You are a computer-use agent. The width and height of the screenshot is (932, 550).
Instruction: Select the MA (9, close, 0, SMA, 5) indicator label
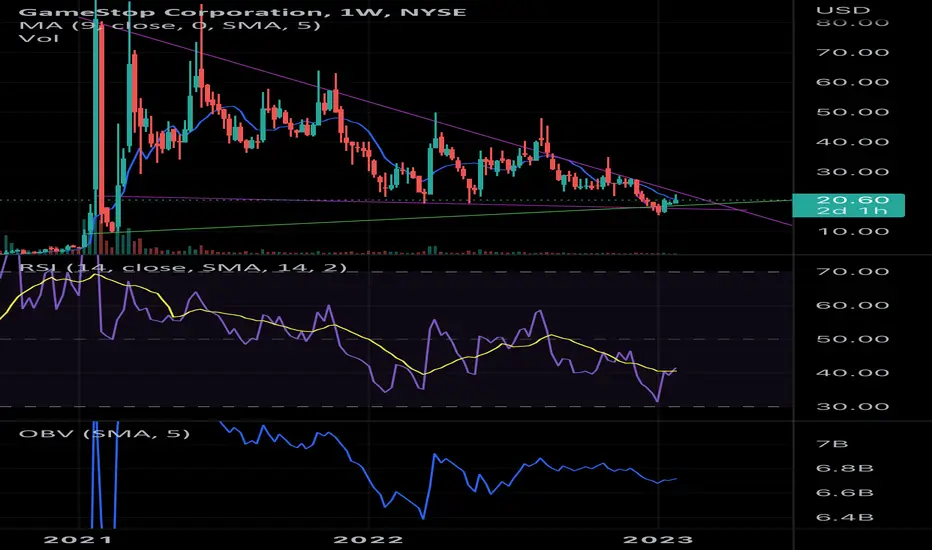(169, 25)
